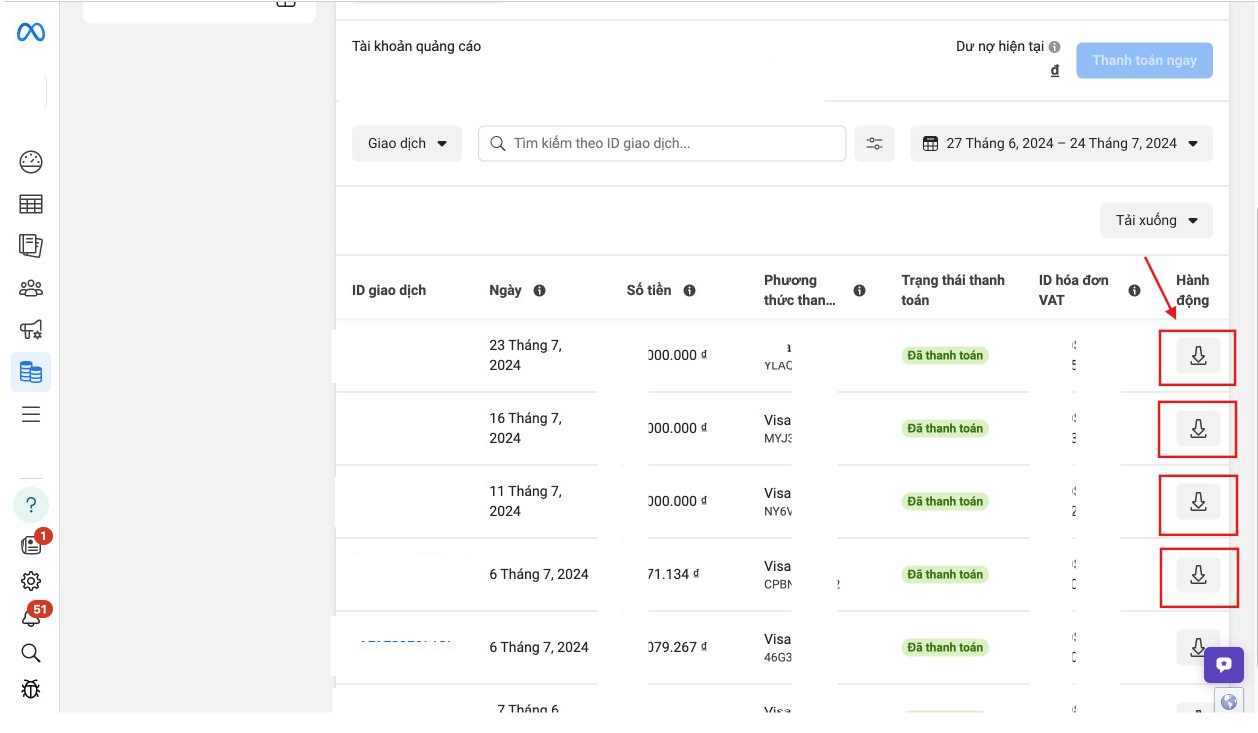Click the outstanding balance đ amount link
1258x733 pixels.
click(1055, 71)
